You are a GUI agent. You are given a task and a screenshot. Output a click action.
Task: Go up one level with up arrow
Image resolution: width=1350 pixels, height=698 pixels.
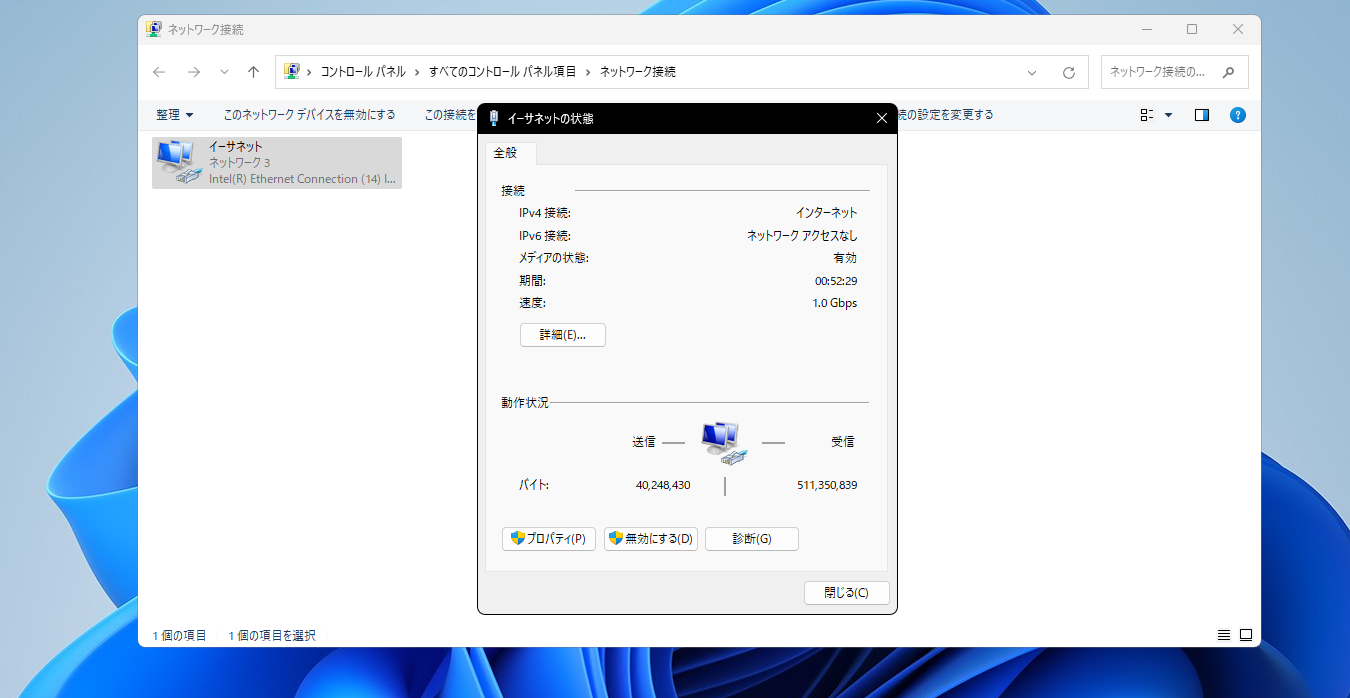pos(254,72)
